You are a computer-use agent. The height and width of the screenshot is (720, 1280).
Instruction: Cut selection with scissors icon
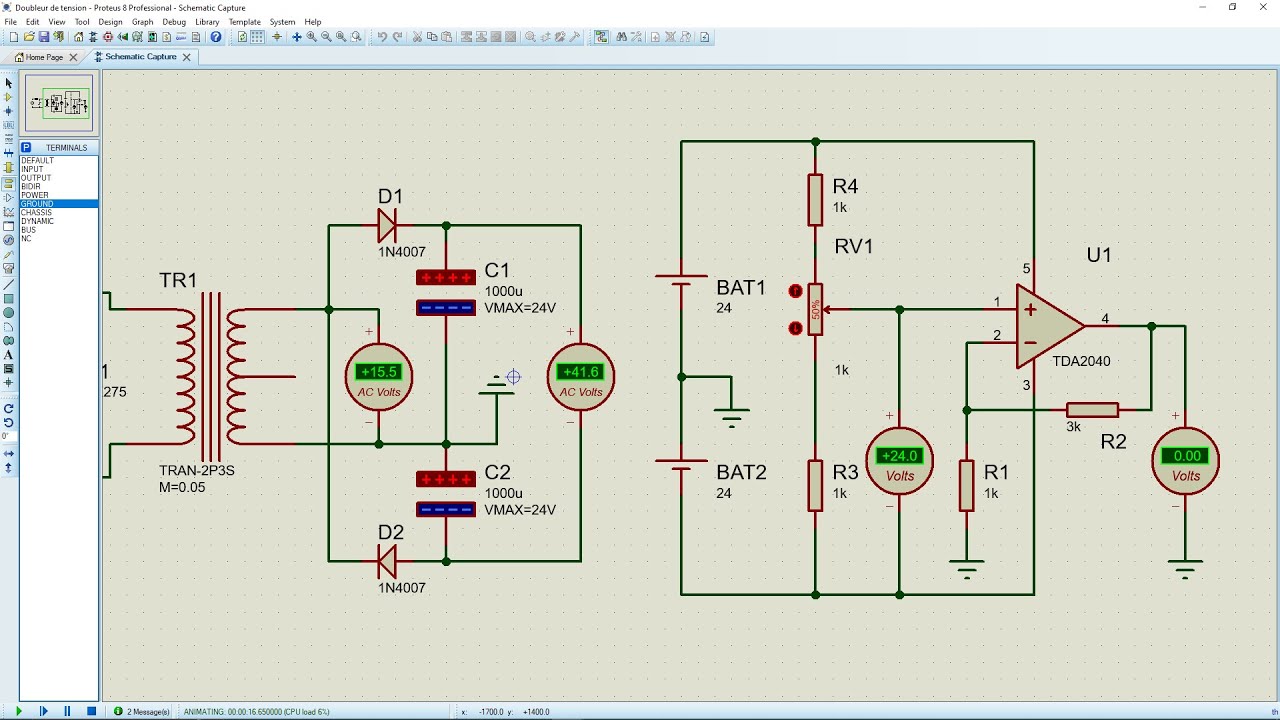coord(417,37)
